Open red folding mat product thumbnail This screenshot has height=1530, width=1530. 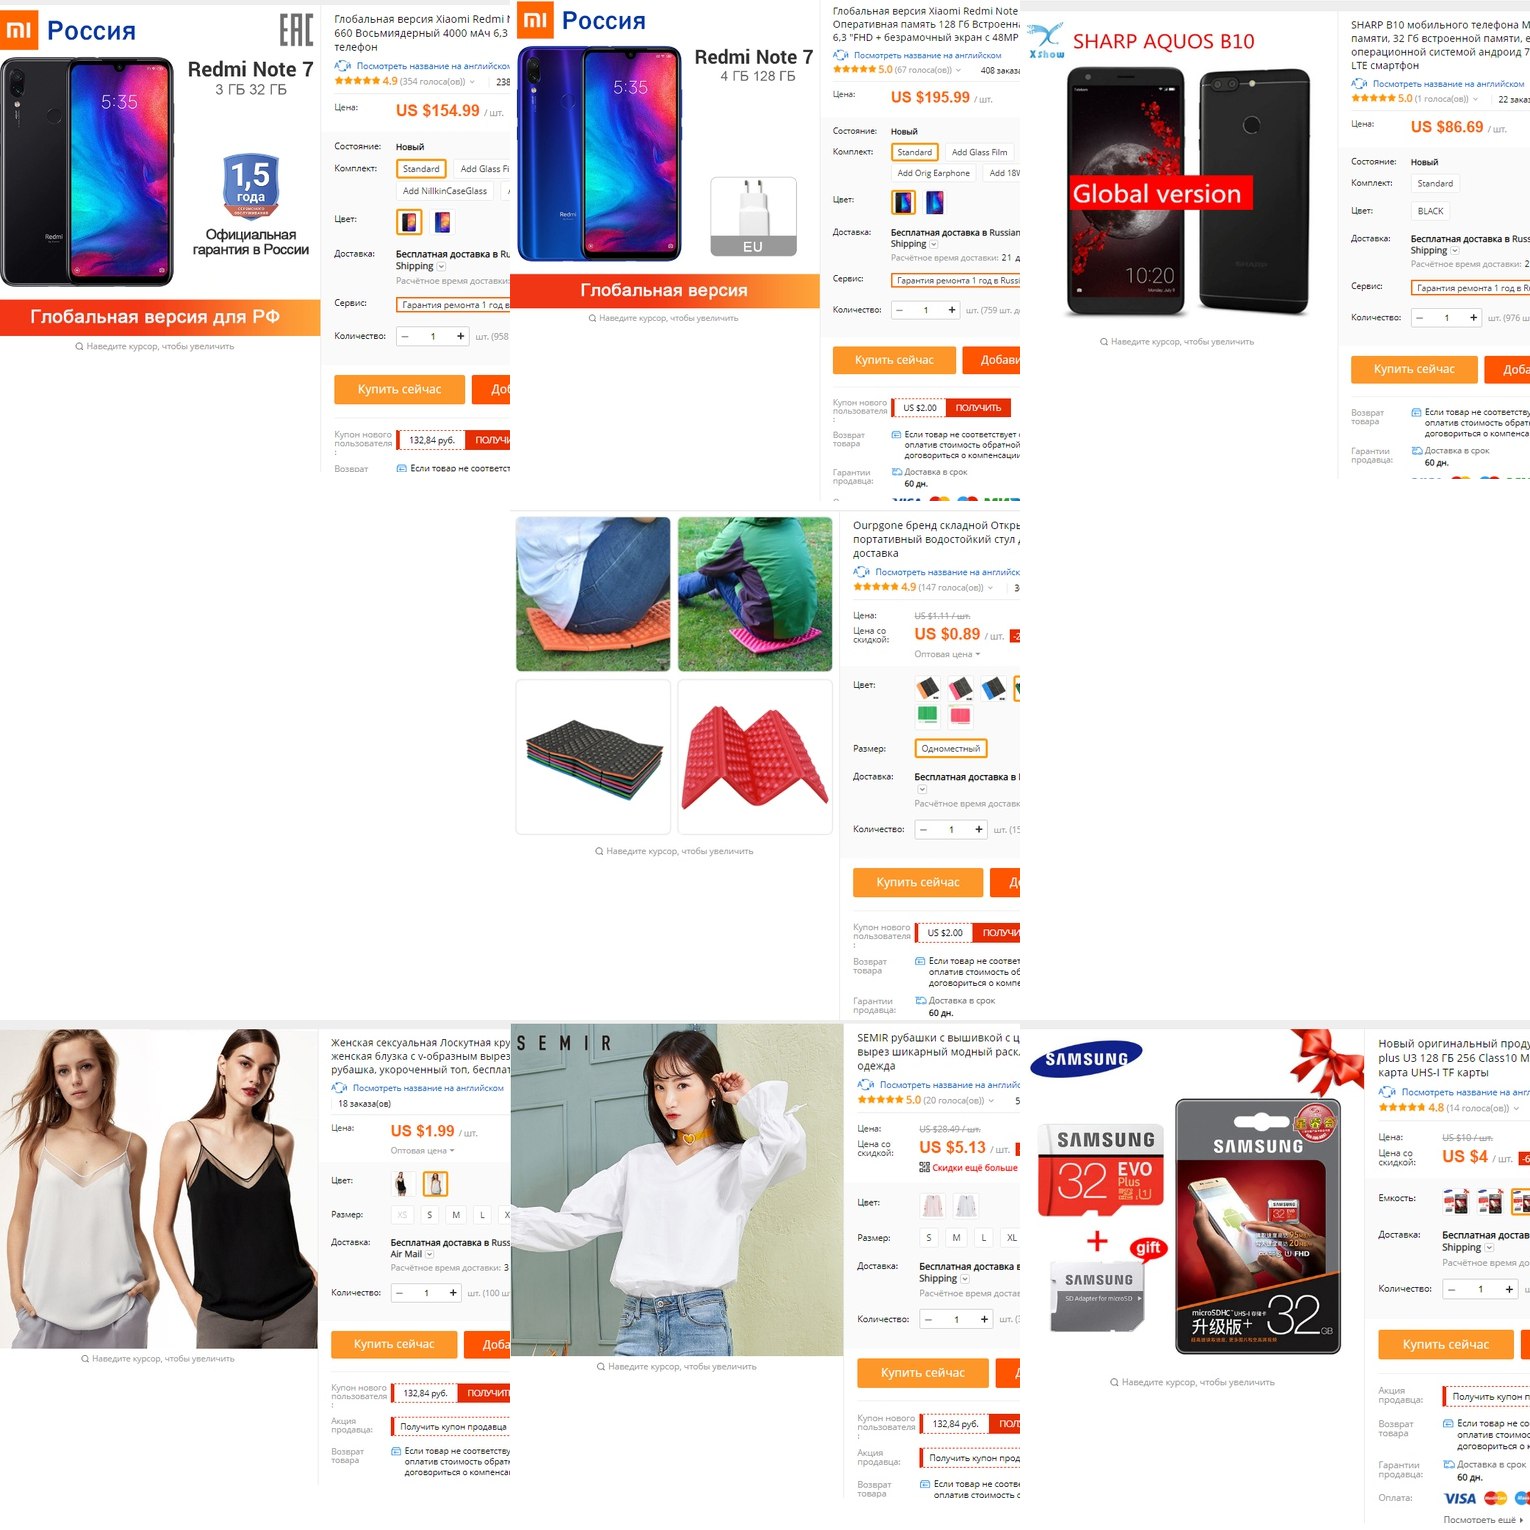(755, 757)
